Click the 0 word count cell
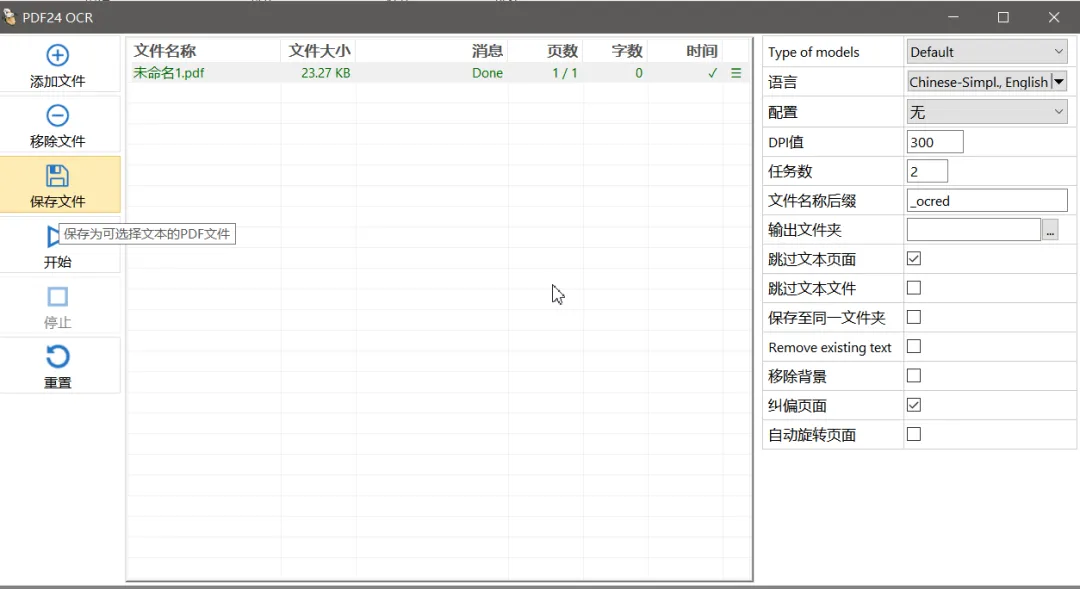This screenshot has height=589, width=1080. (x=638, y=73)
